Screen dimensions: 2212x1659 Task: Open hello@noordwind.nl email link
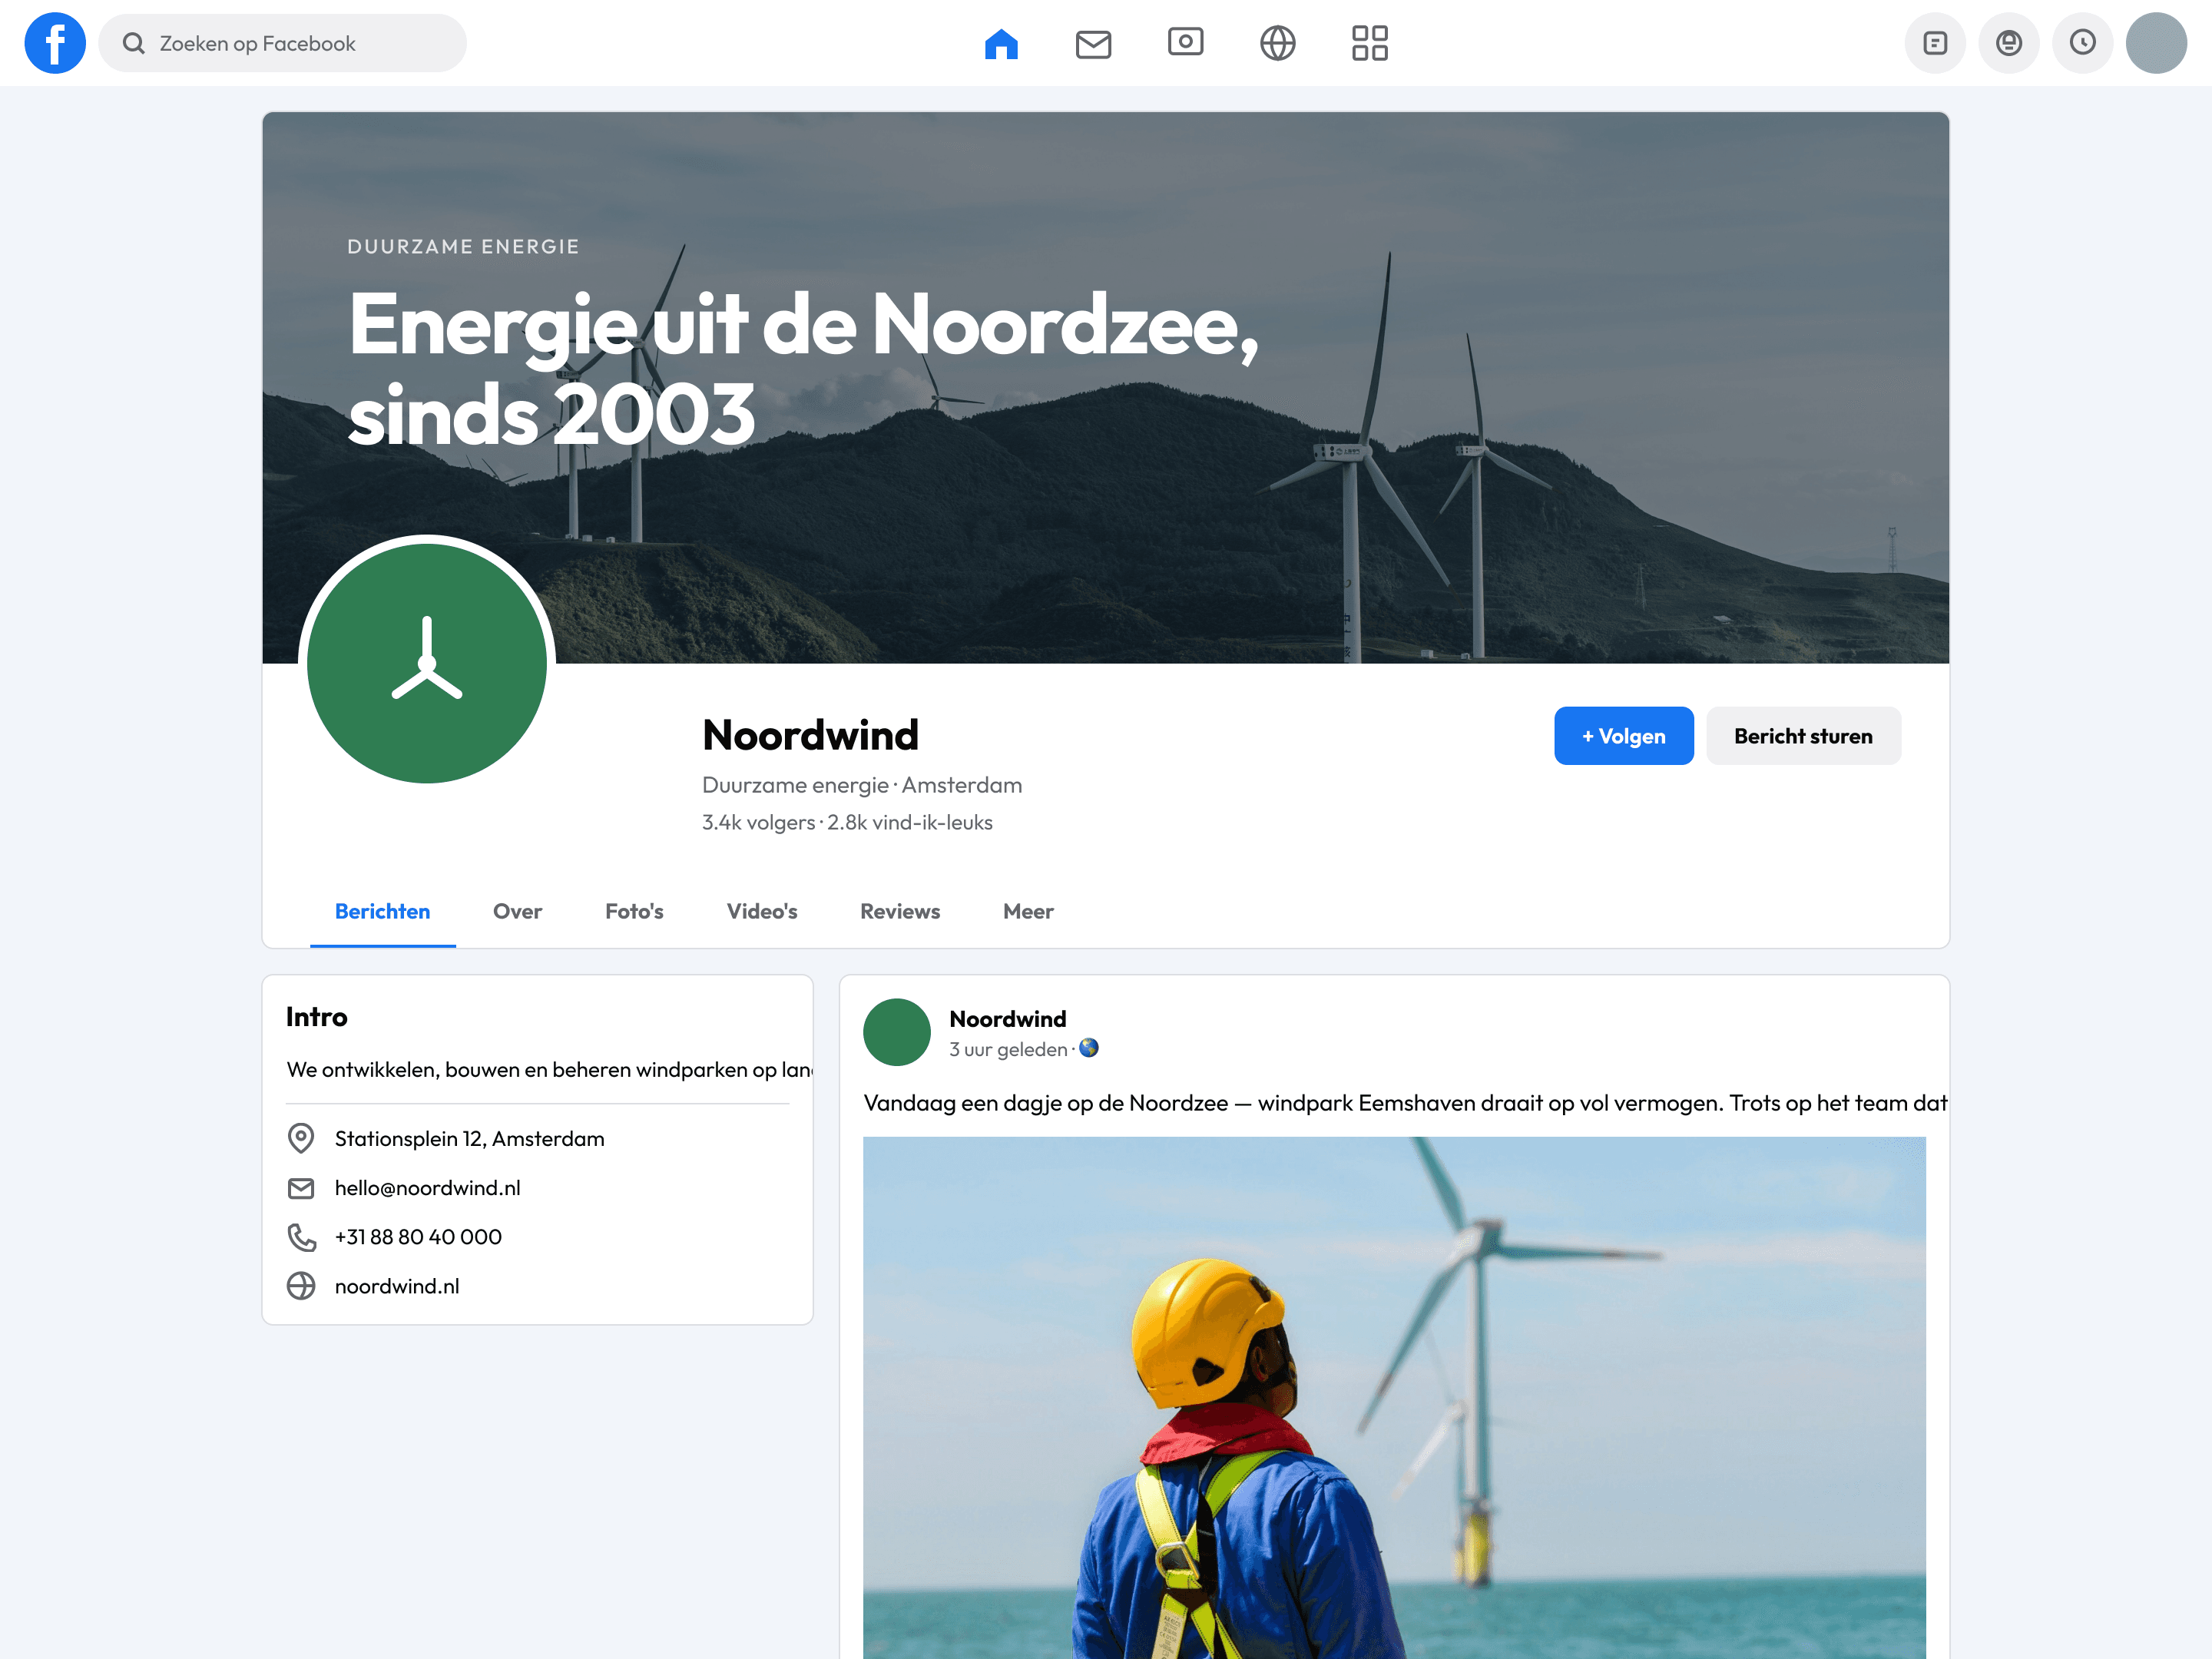(x=427, y=1187)
